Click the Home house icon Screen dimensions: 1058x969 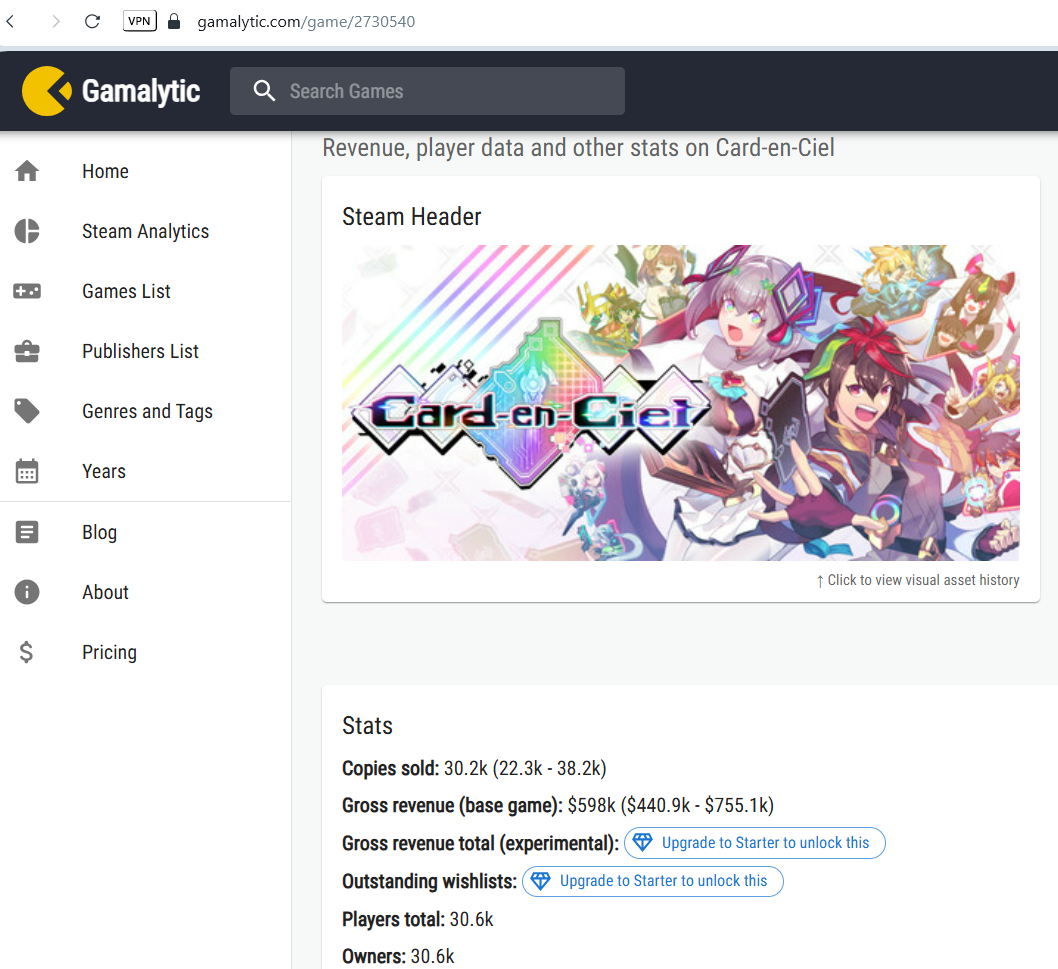pyautogui.click(x=27, y=171)
